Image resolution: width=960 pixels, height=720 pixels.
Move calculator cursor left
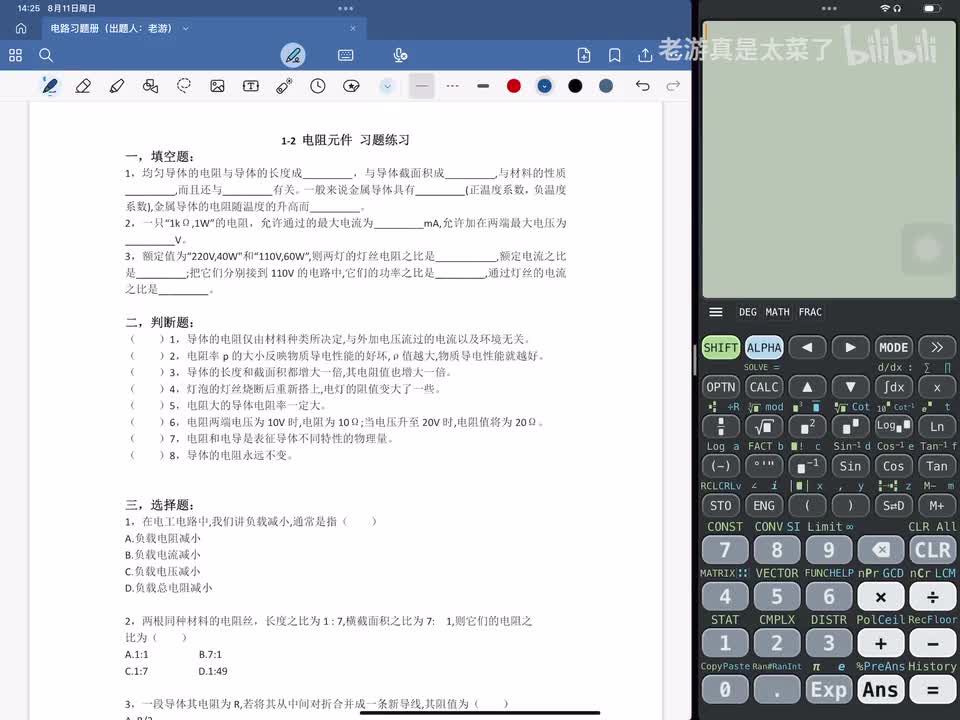(x=807, y=348)
